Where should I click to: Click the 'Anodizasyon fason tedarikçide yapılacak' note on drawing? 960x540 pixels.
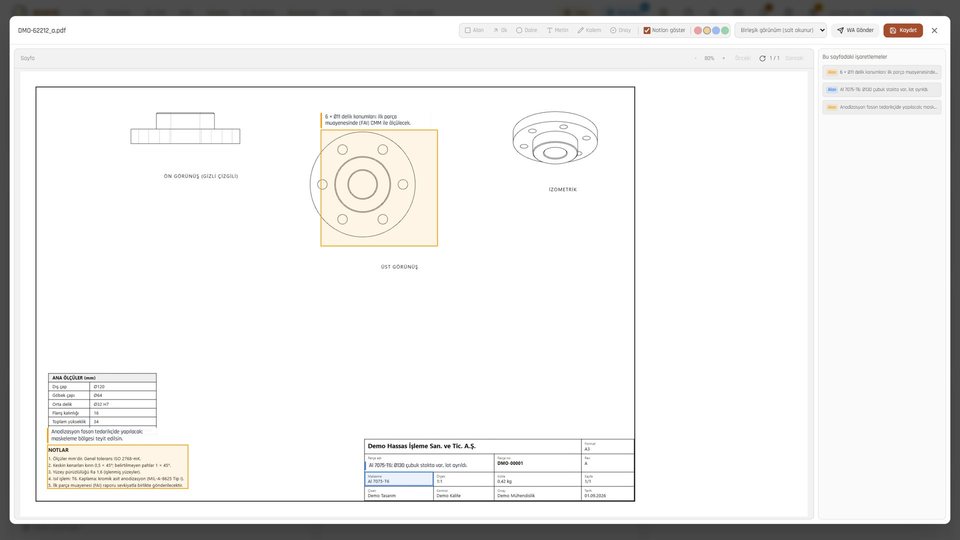(x=97, y=435)
